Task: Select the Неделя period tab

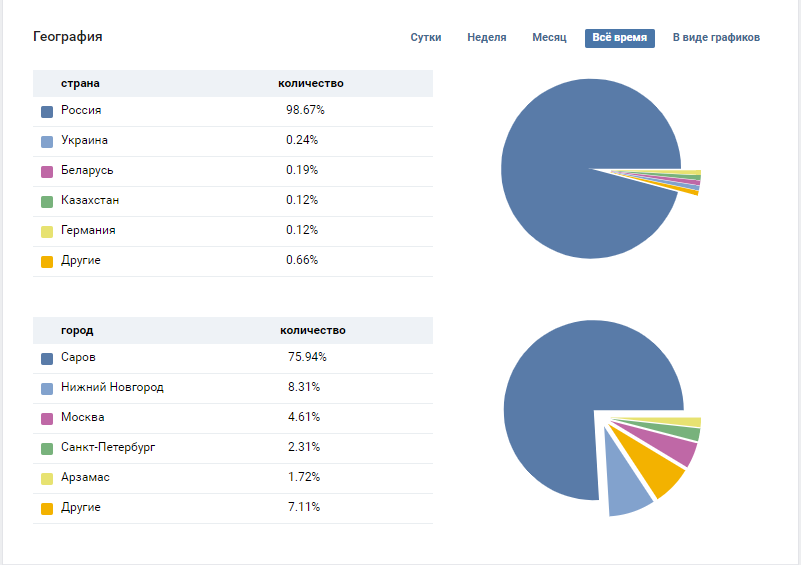Action: coord(486,38)
